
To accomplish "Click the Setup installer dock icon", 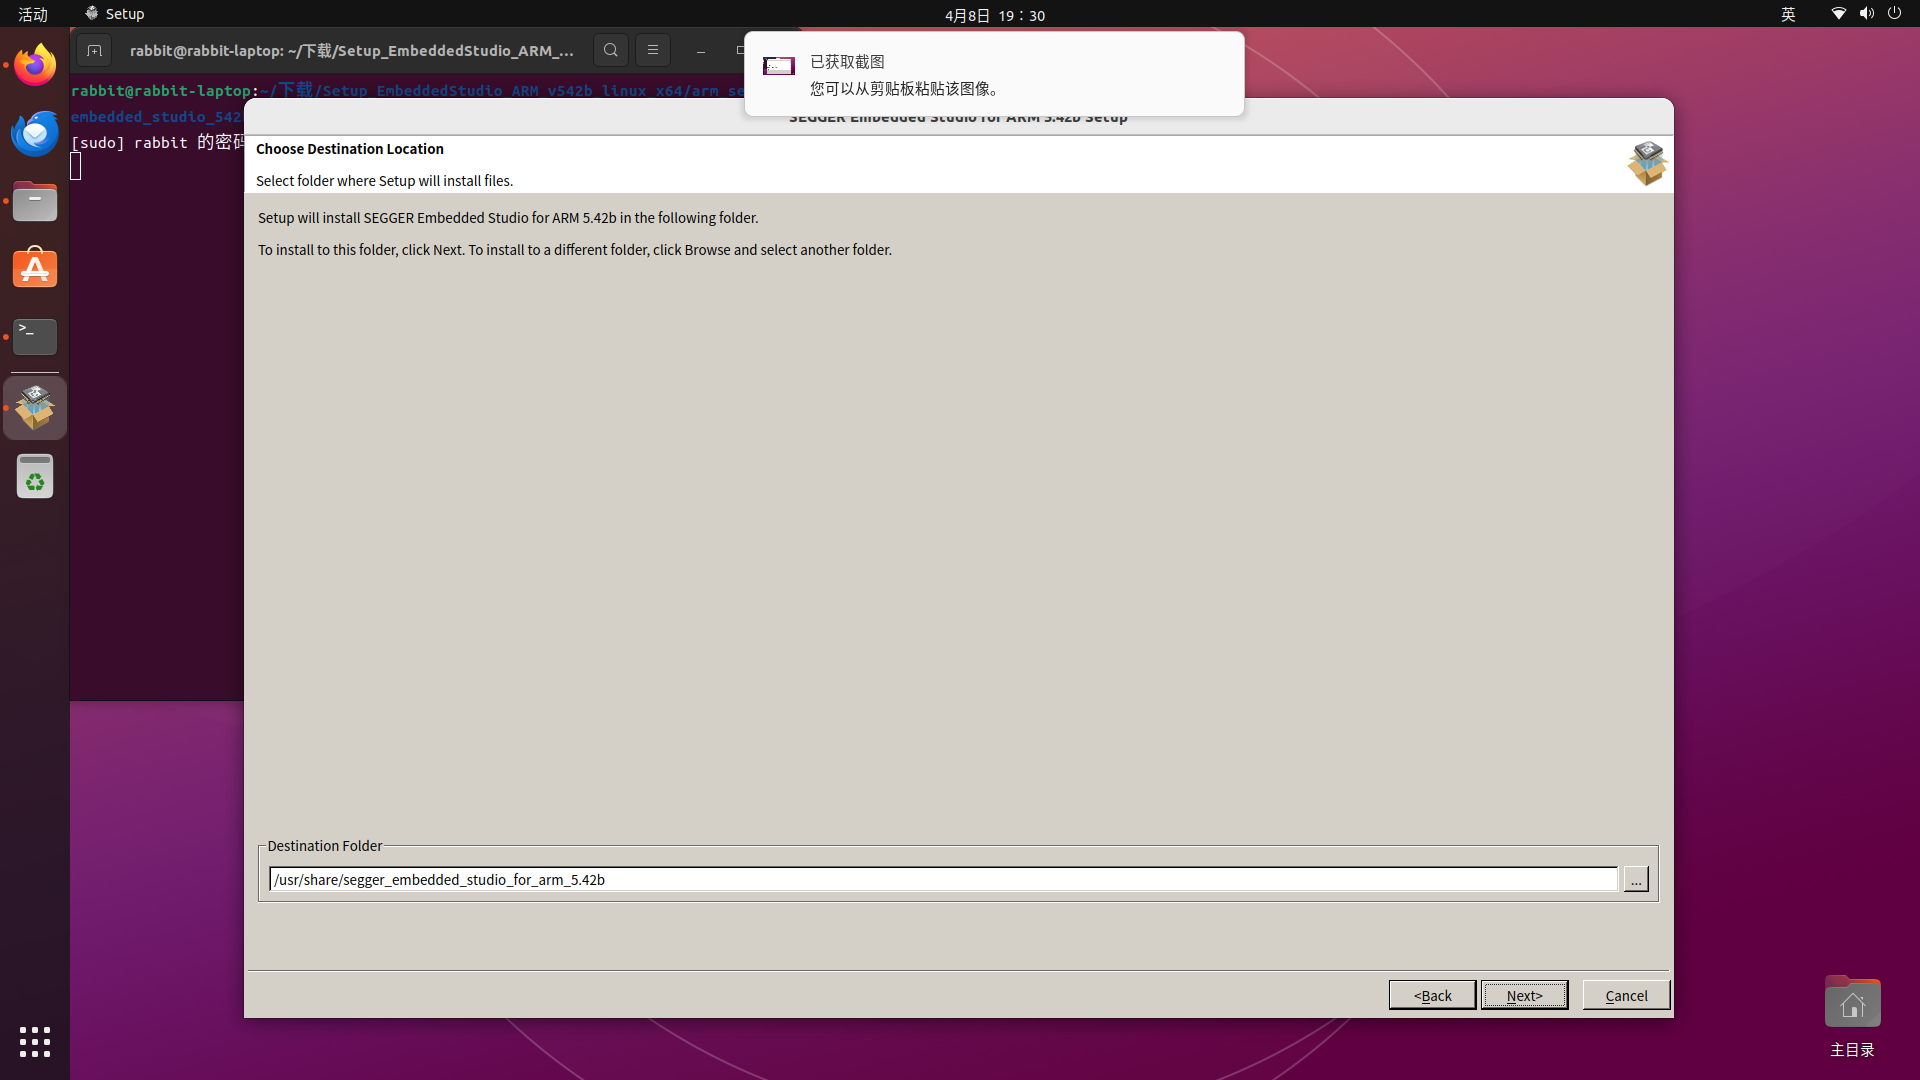I will tap(35, 407).
